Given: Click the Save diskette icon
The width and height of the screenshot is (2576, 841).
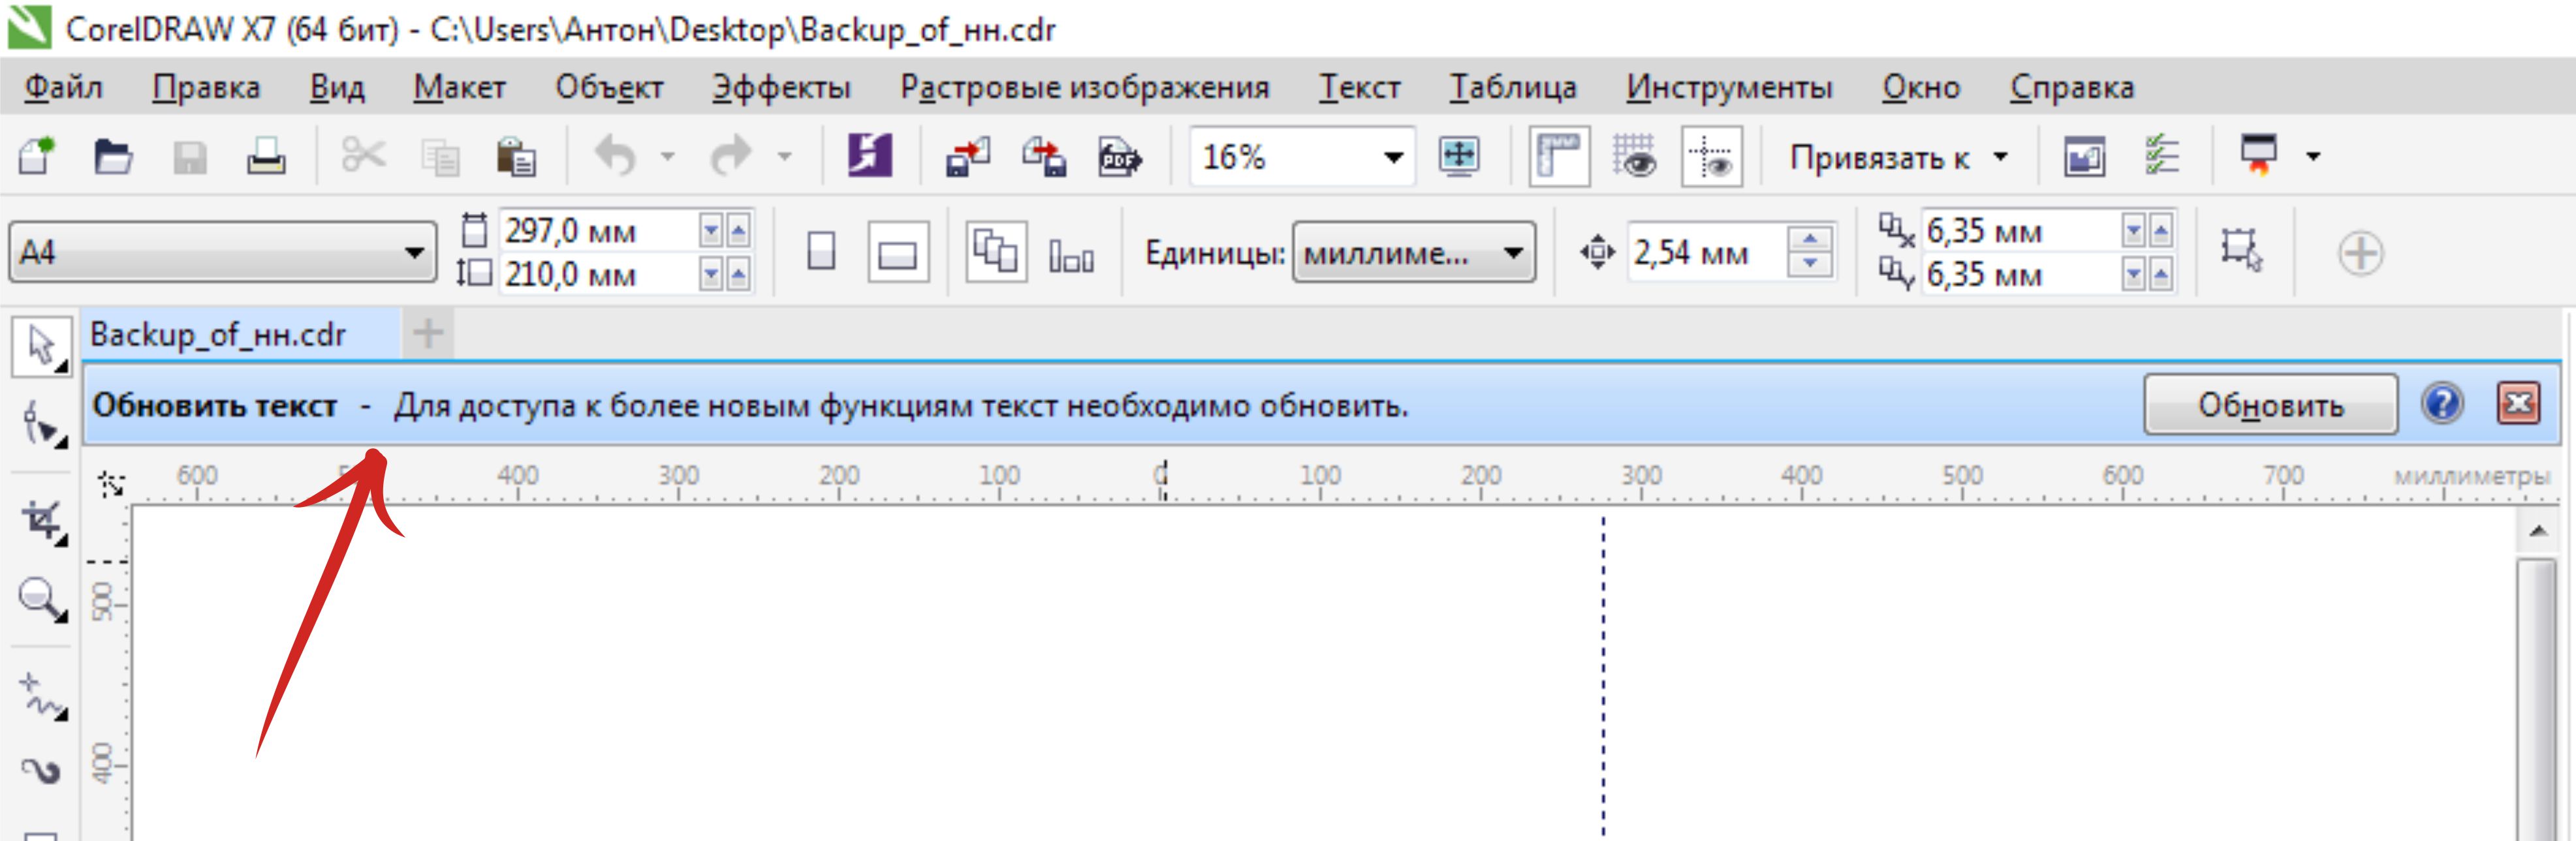Looking at the screenshot, I should pos(190,158).
